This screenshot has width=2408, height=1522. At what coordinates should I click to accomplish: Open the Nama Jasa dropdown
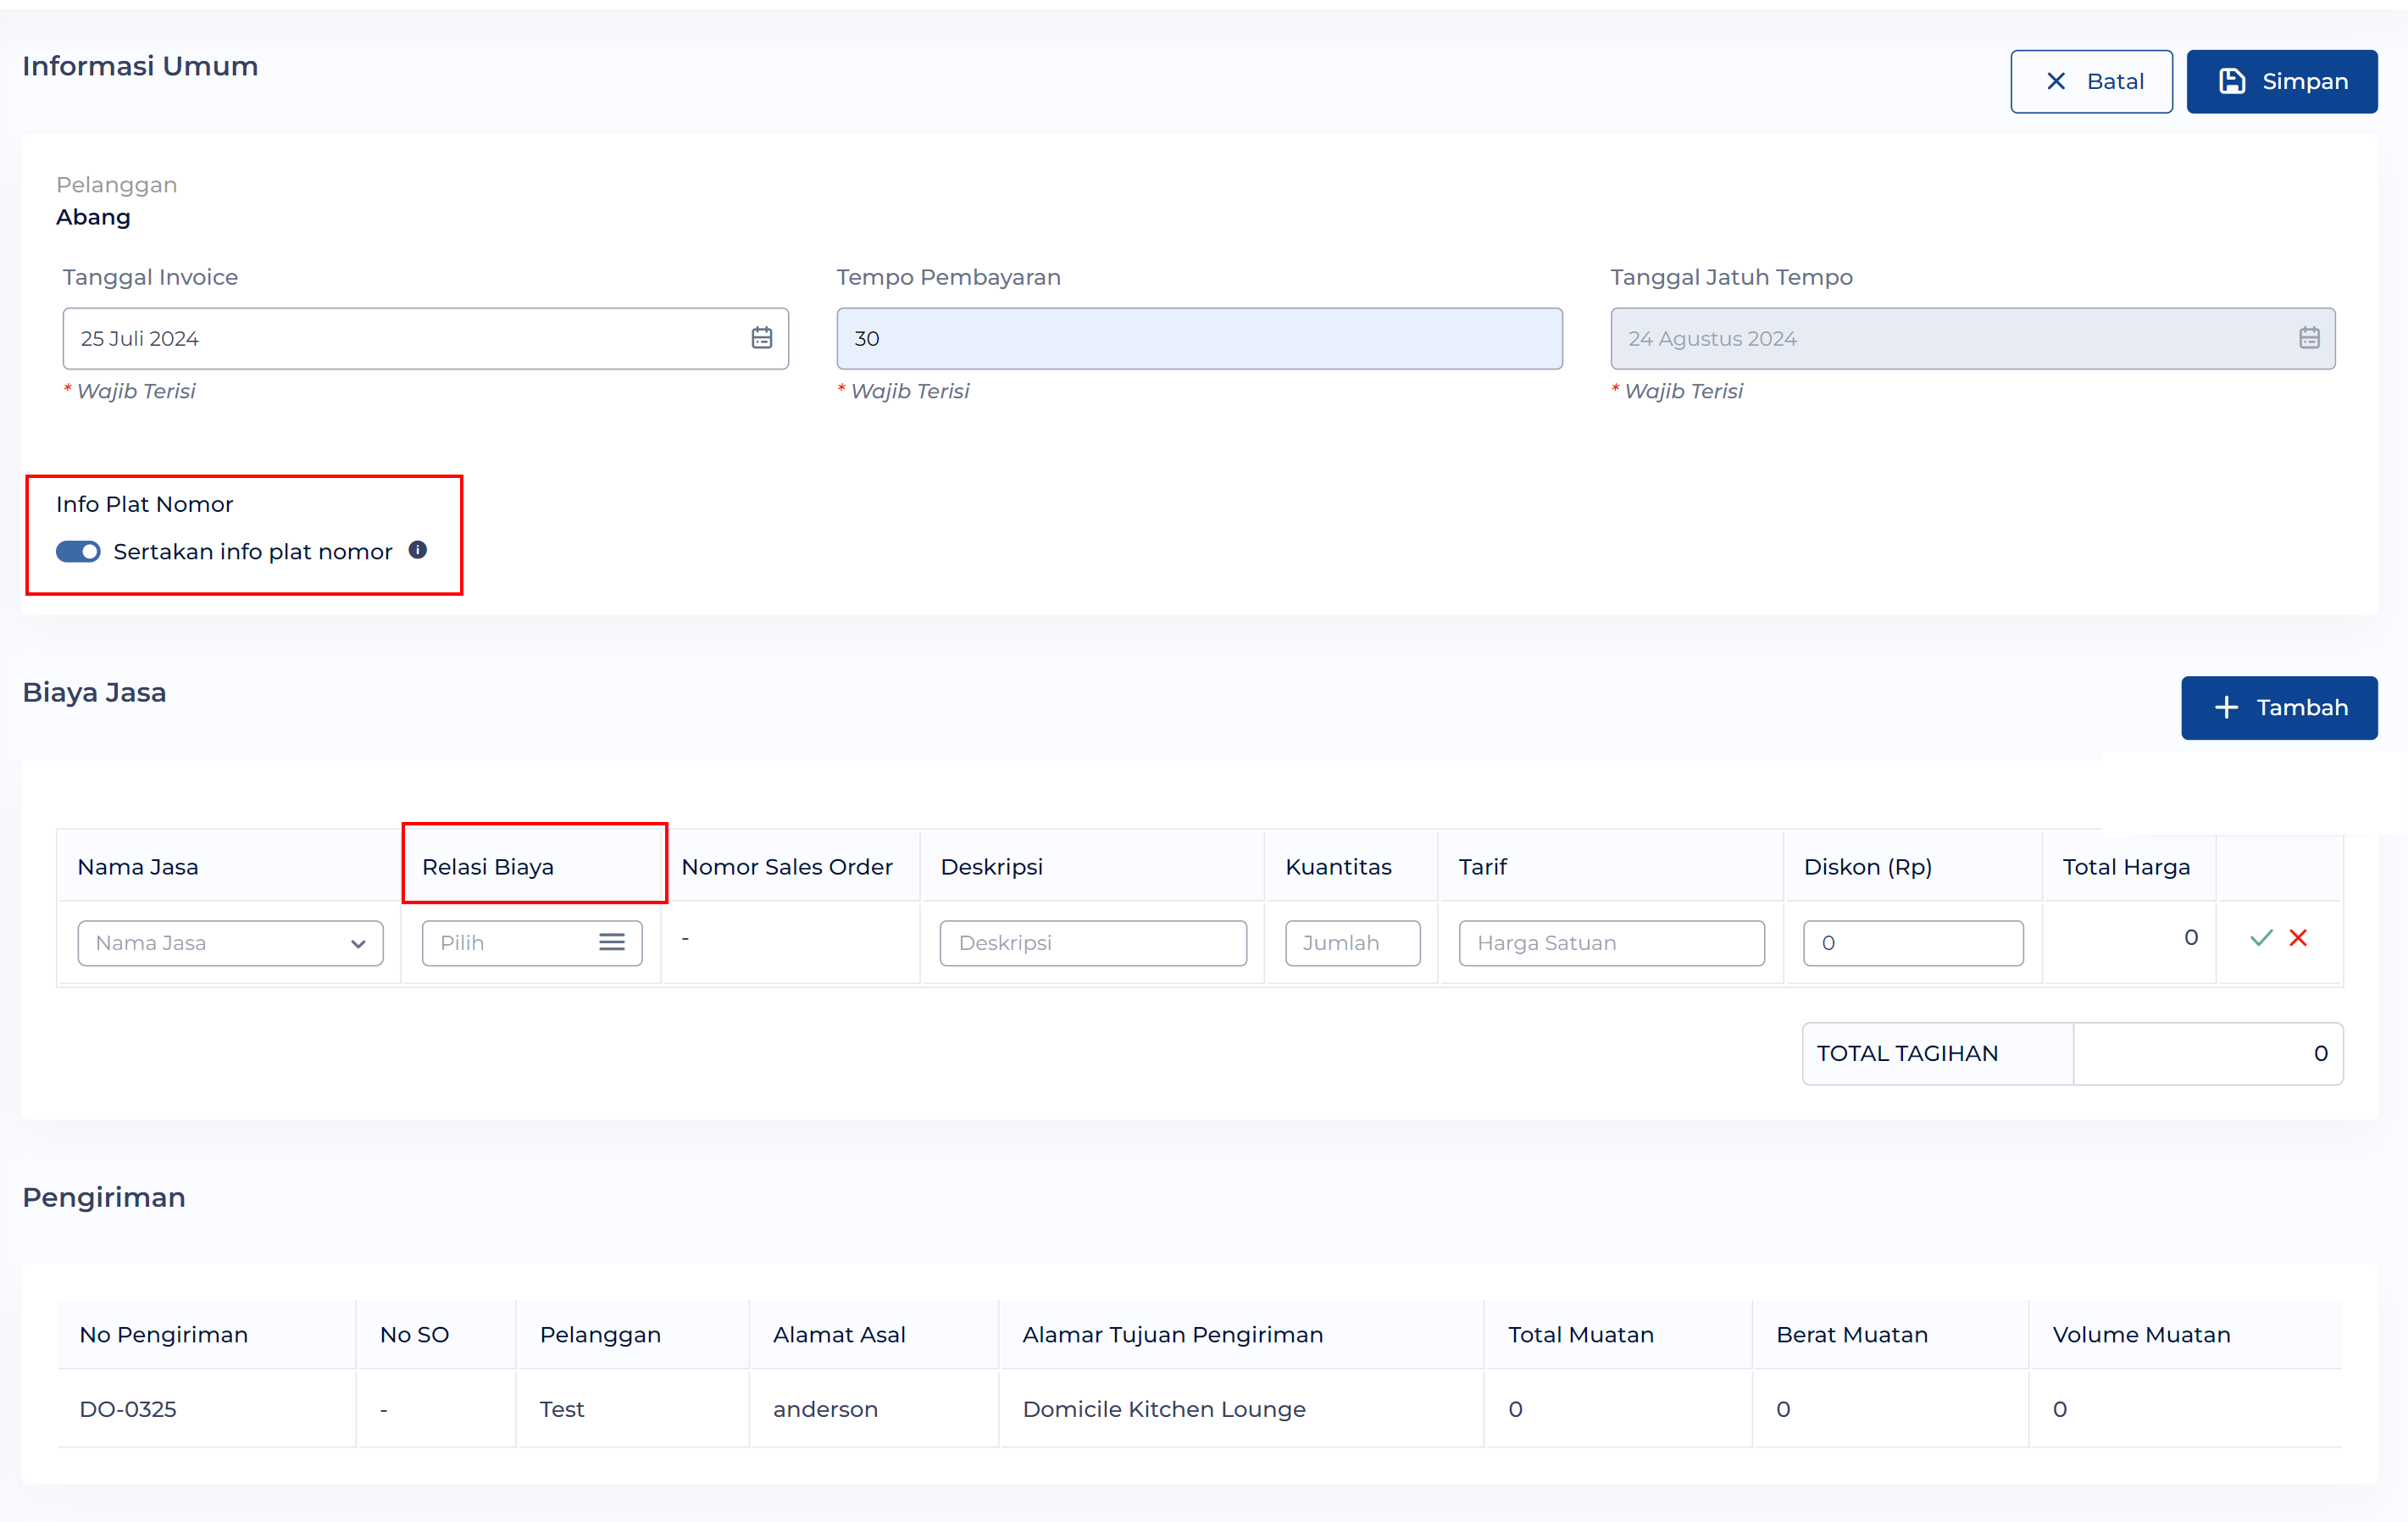click(x=230, y=943)
